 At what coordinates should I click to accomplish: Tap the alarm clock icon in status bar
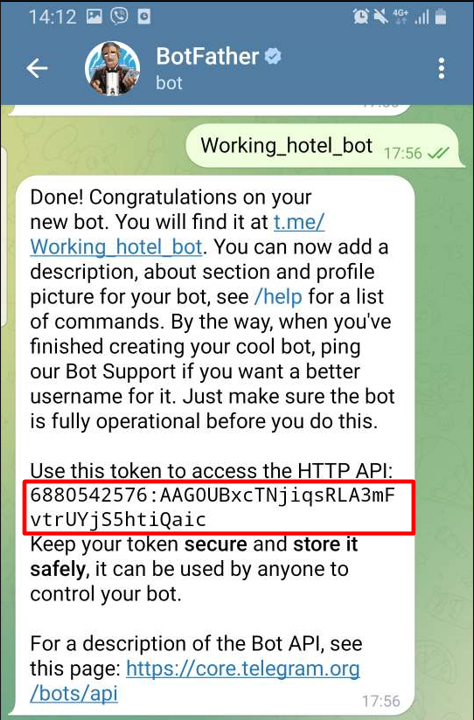361,17
